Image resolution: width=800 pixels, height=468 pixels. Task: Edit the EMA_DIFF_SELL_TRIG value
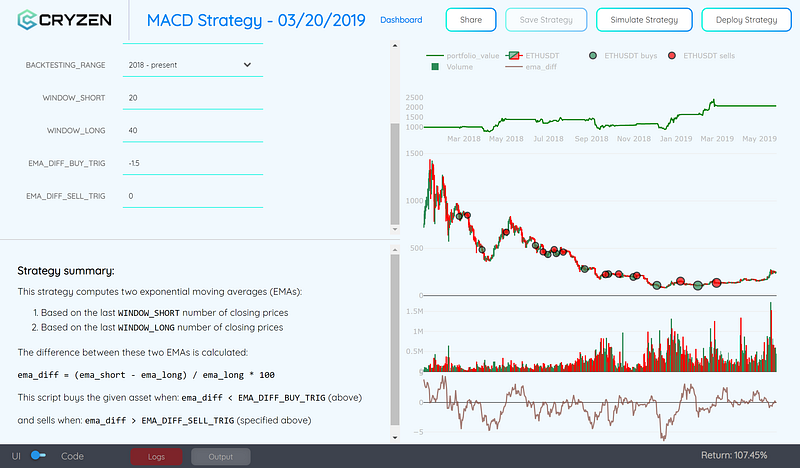[x=193, y=195]
